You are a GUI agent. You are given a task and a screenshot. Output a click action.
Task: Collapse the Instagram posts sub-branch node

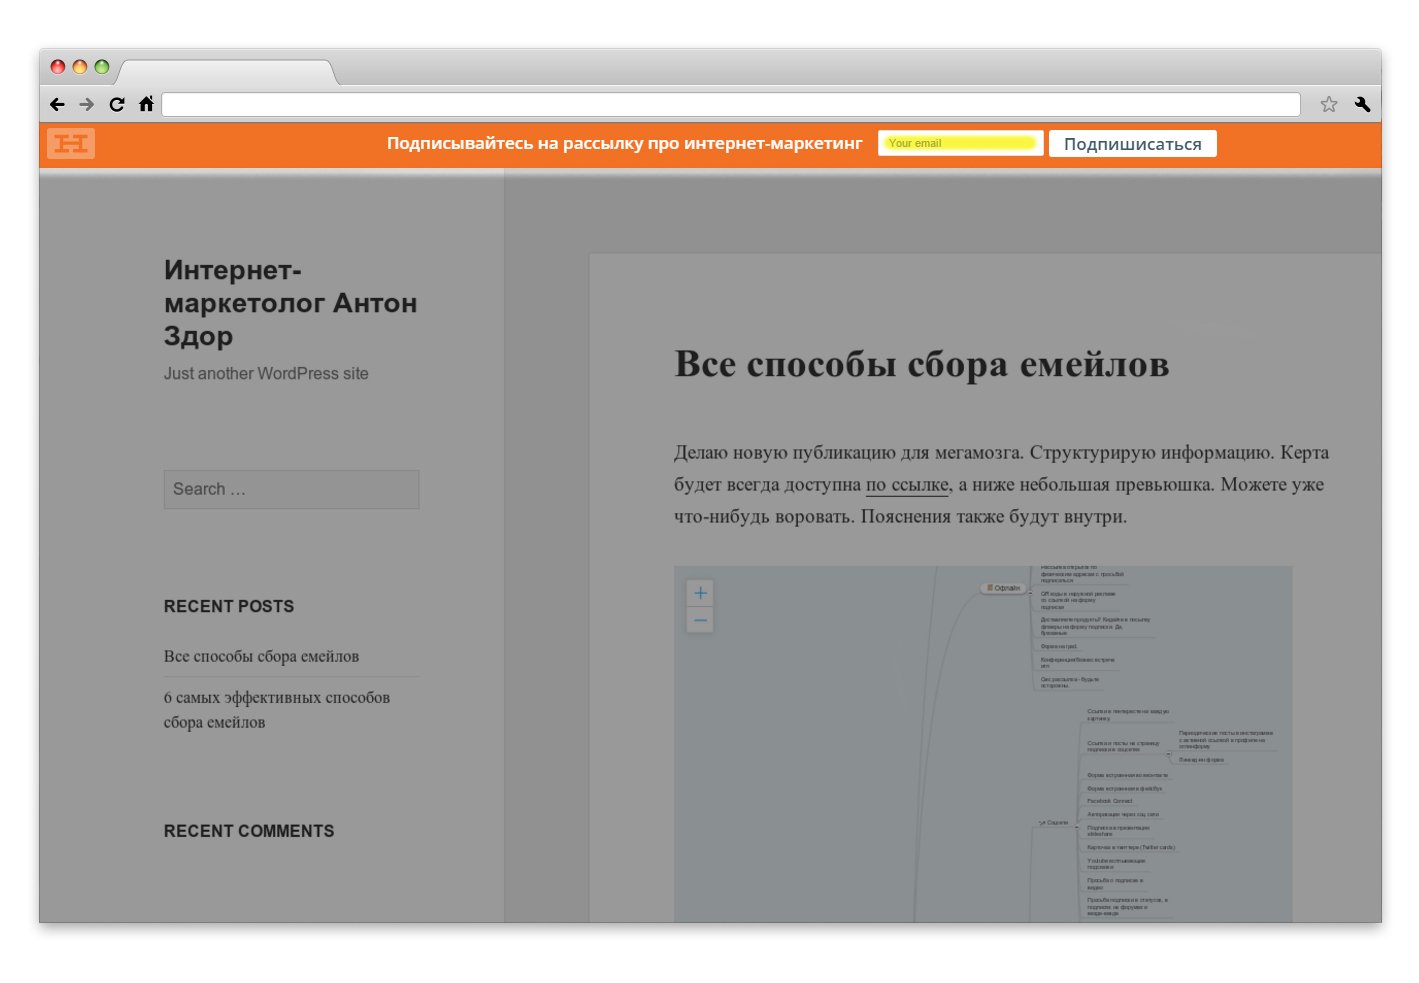(x=1168, y=754)
